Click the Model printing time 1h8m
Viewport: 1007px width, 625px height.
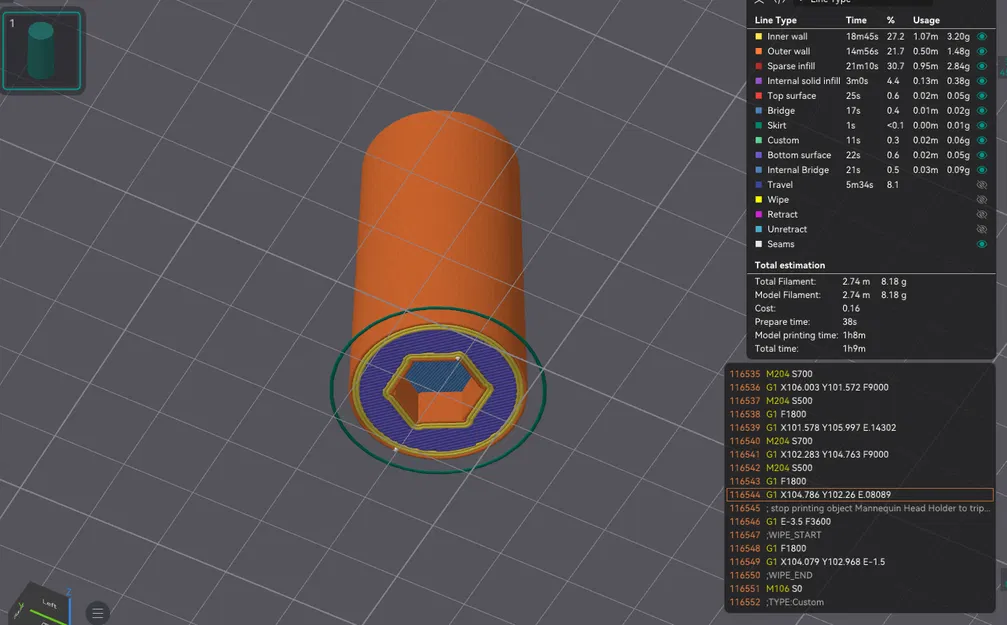coord(854,335)
